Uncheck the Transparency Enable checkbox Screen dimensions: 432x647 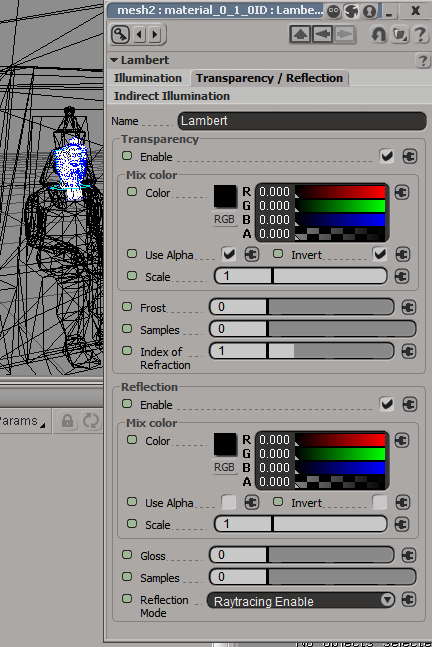(387, 156)
